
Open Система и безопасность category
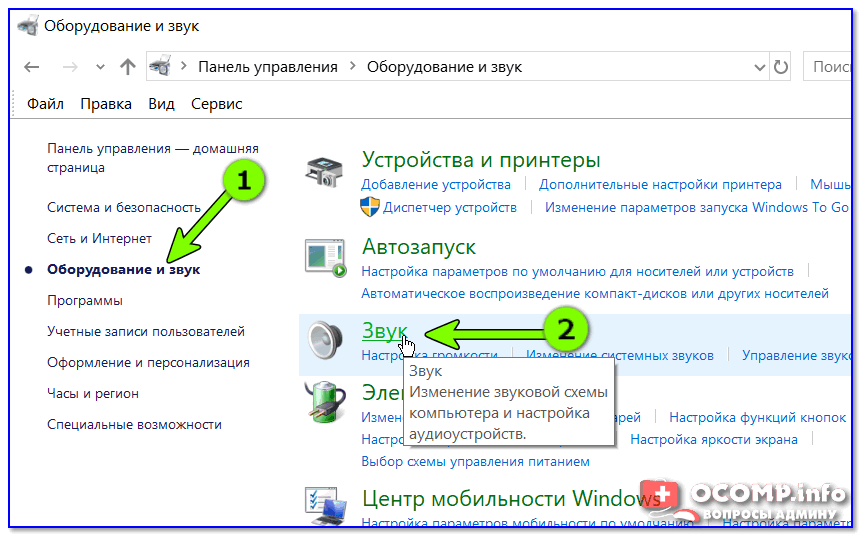[124, 208]
